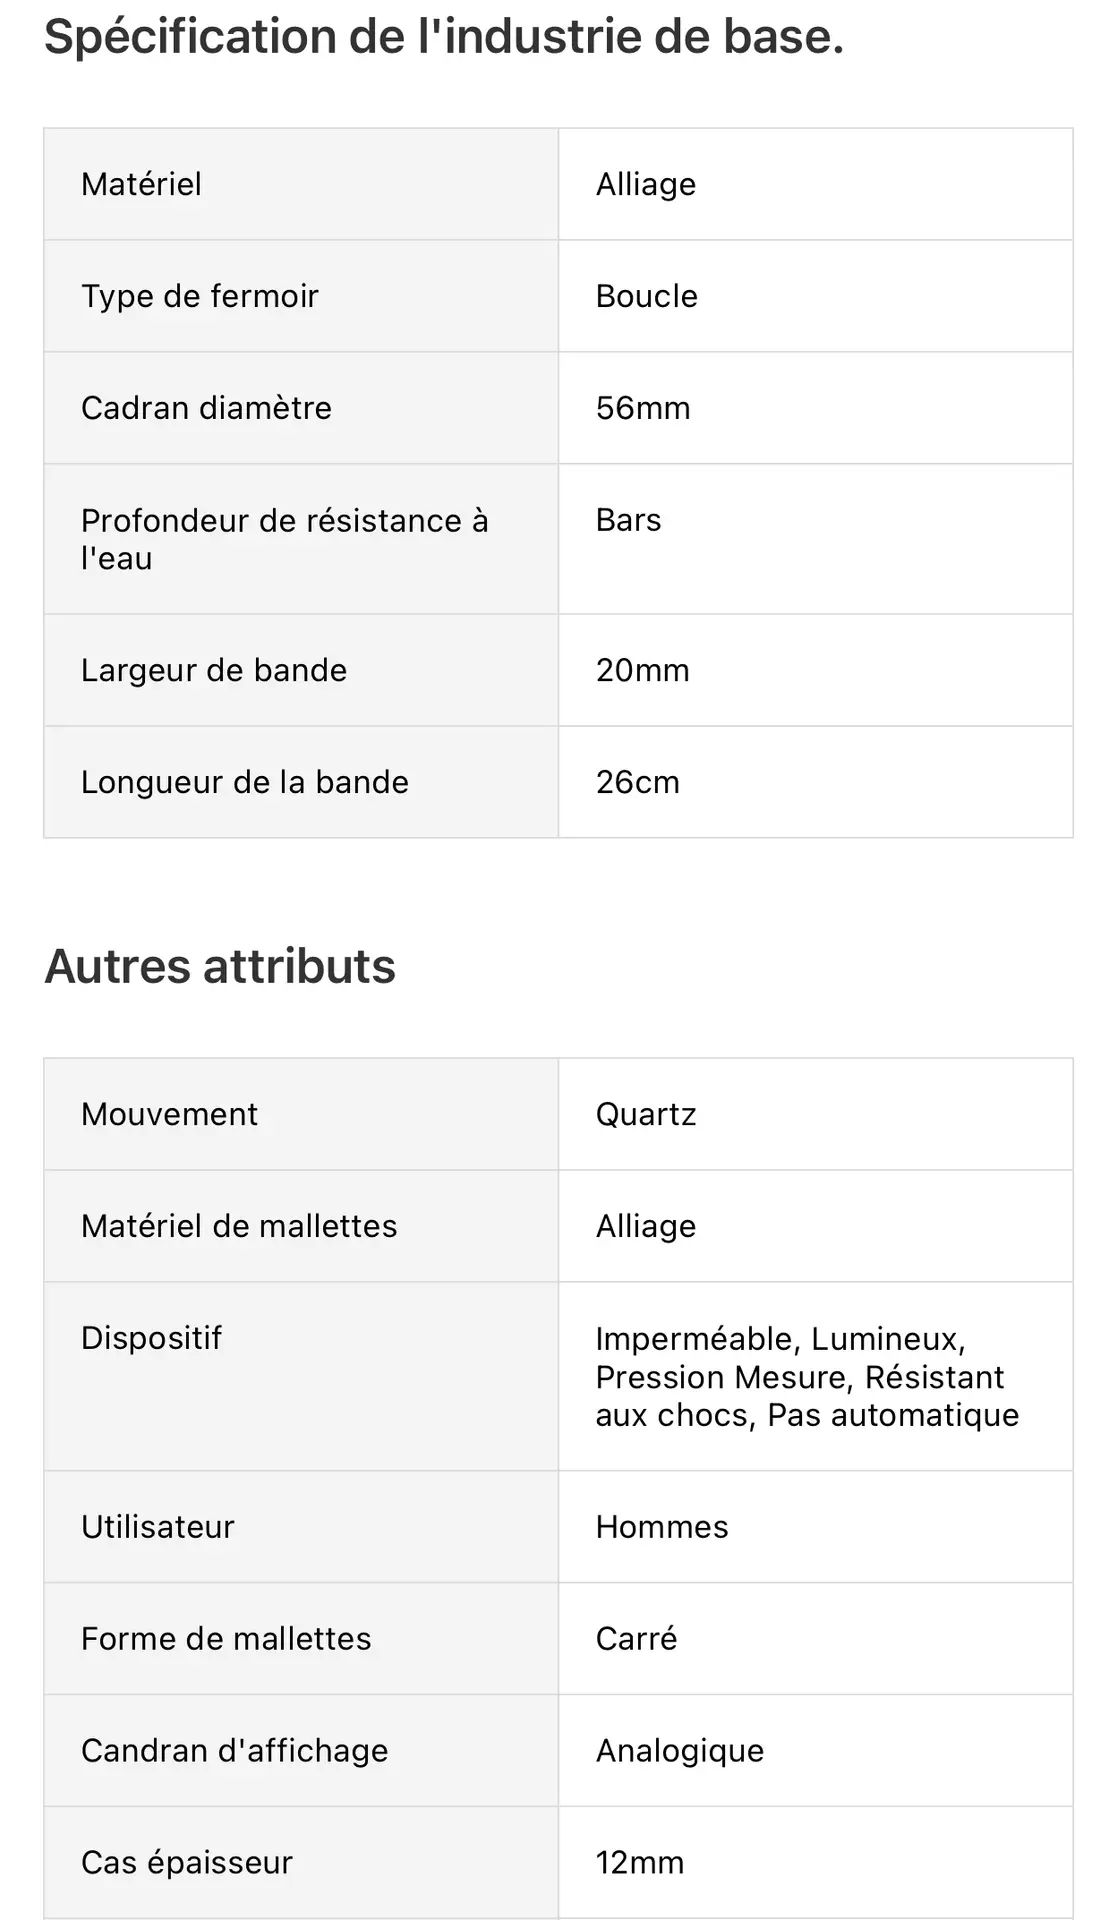Click the 'Spécification de l'industrie de base' heading
The width and height of the screenshot is (1117, 1920).
(x=444, y=38)
